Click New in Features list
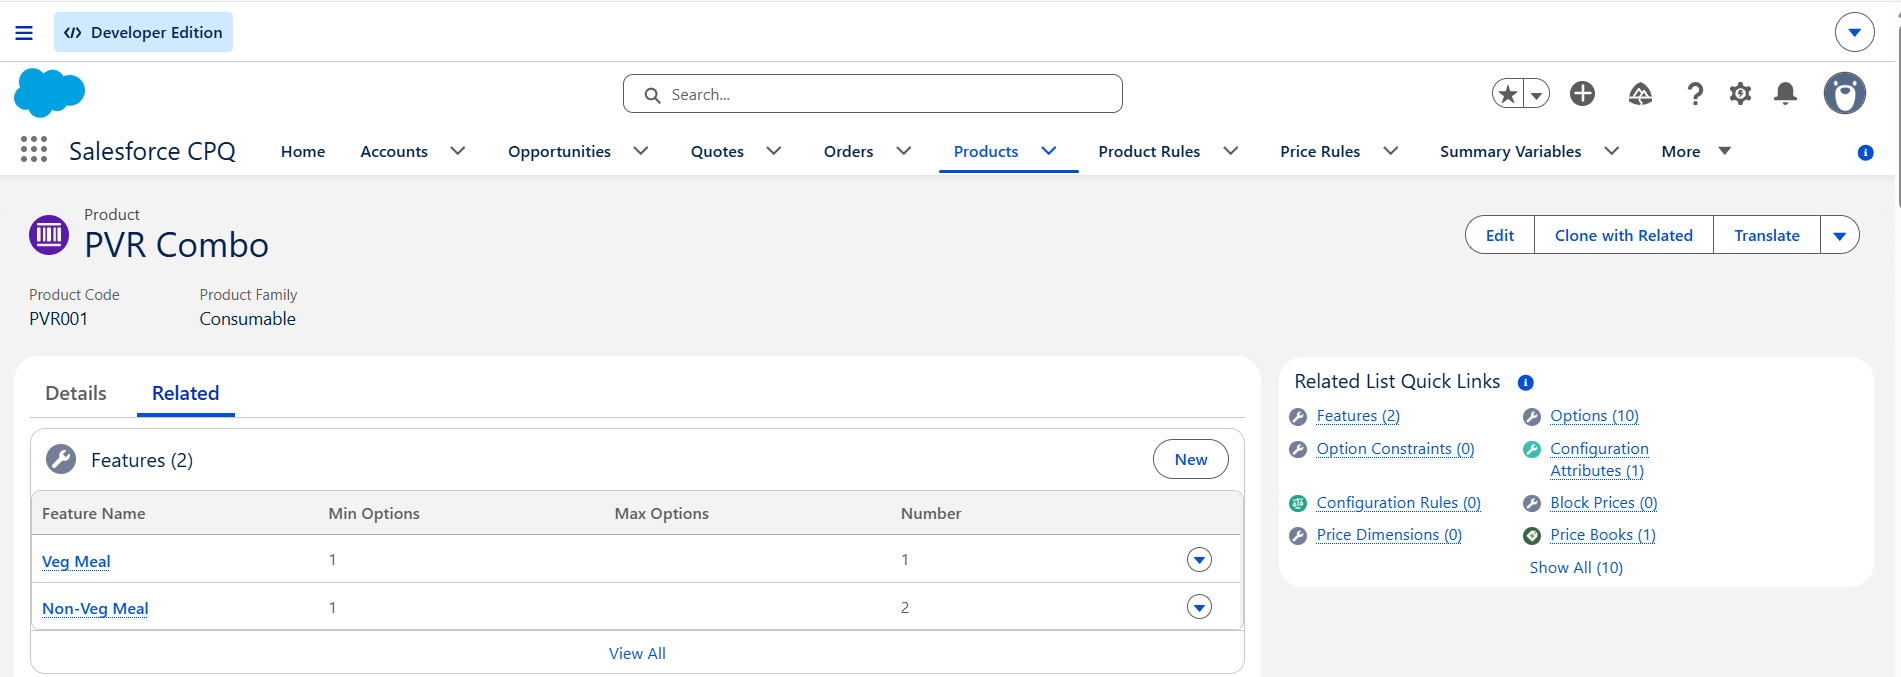The width and height of the screenshot is (1901, 677). [1191, 459]
